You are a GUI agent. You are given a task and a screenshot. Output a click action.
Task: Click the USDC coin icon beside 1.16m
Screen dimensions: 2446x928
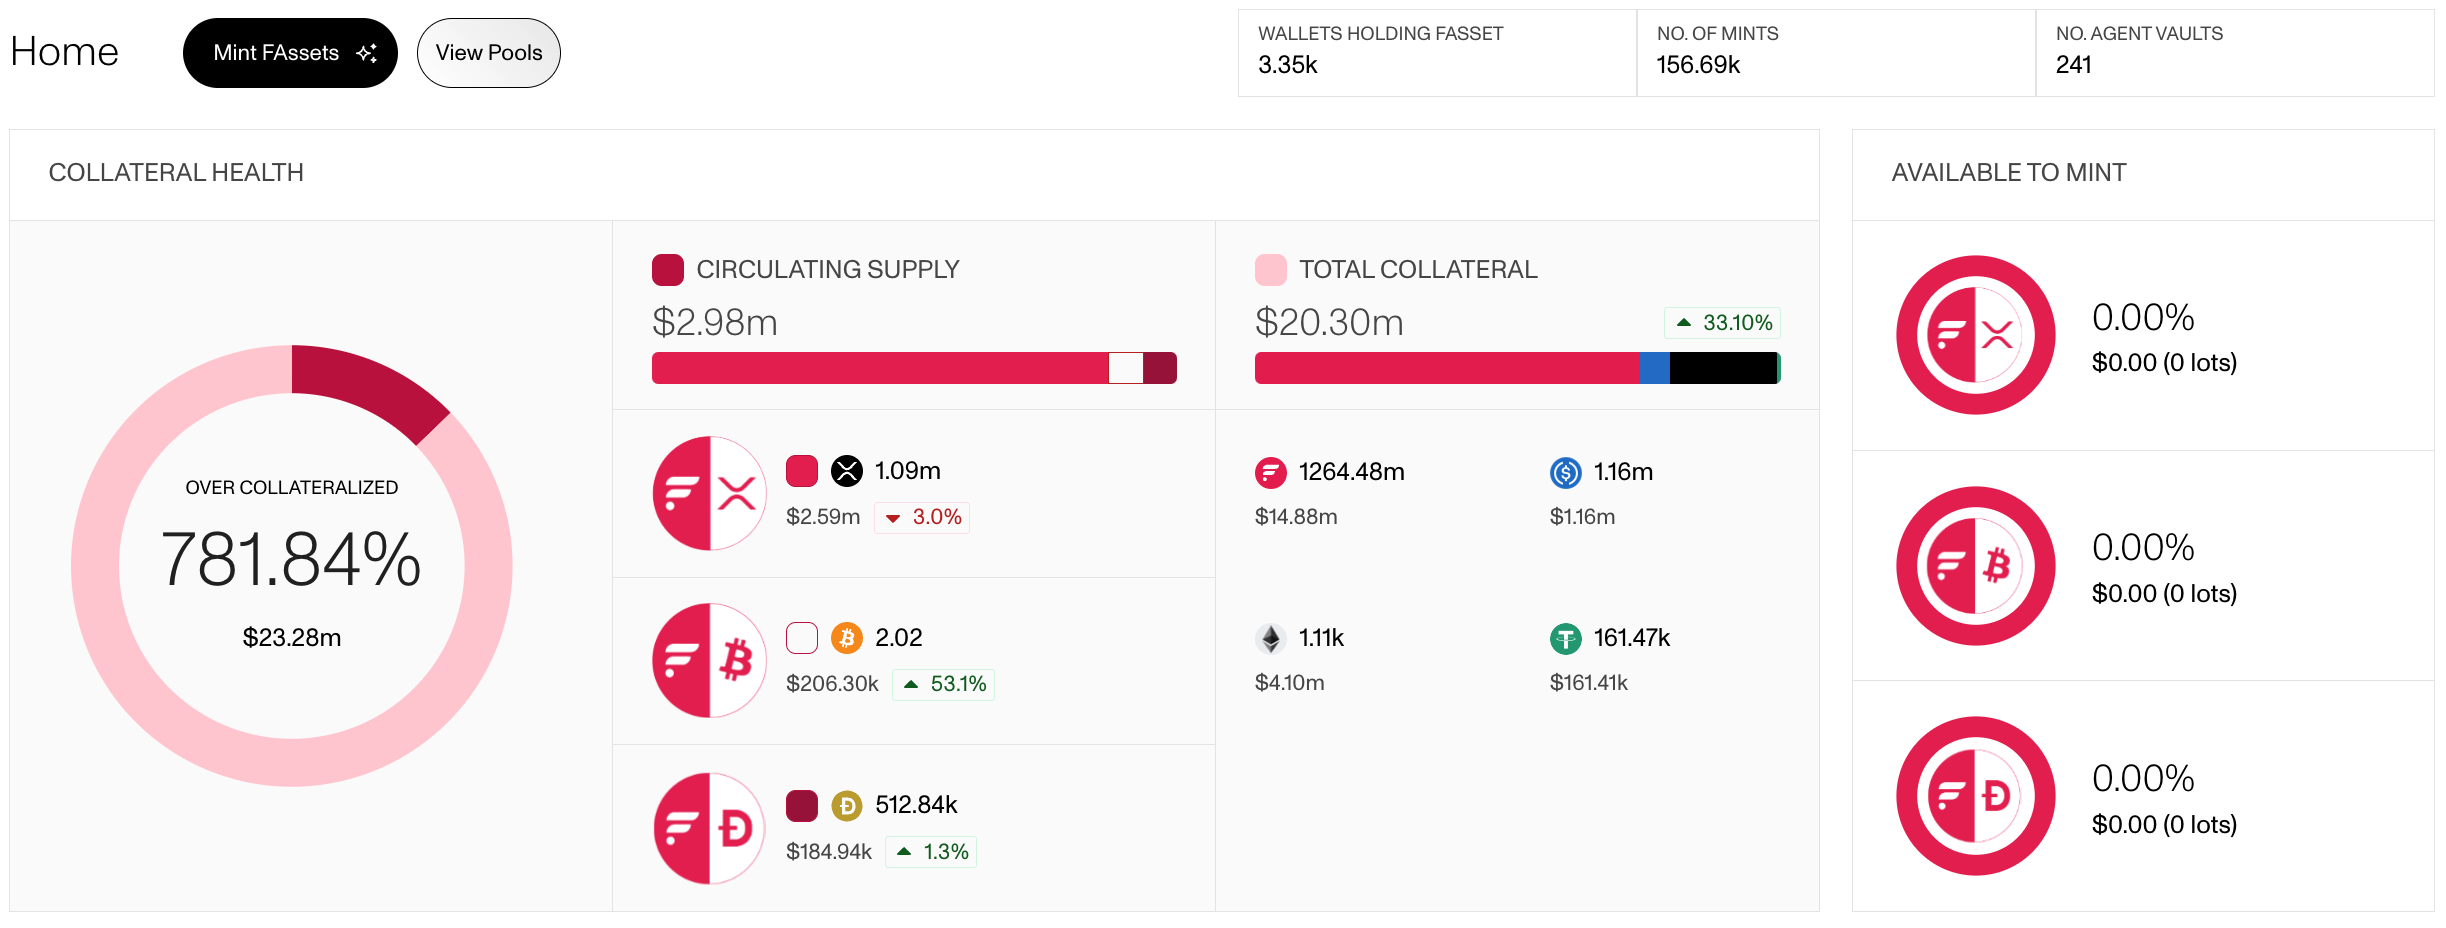(1565, 472)
